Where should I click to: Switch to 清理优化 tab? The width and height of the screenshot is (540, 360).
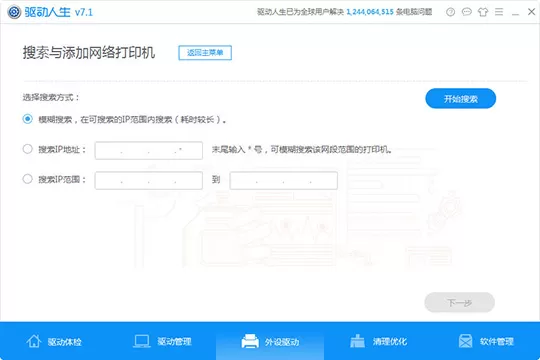(378, 341)
